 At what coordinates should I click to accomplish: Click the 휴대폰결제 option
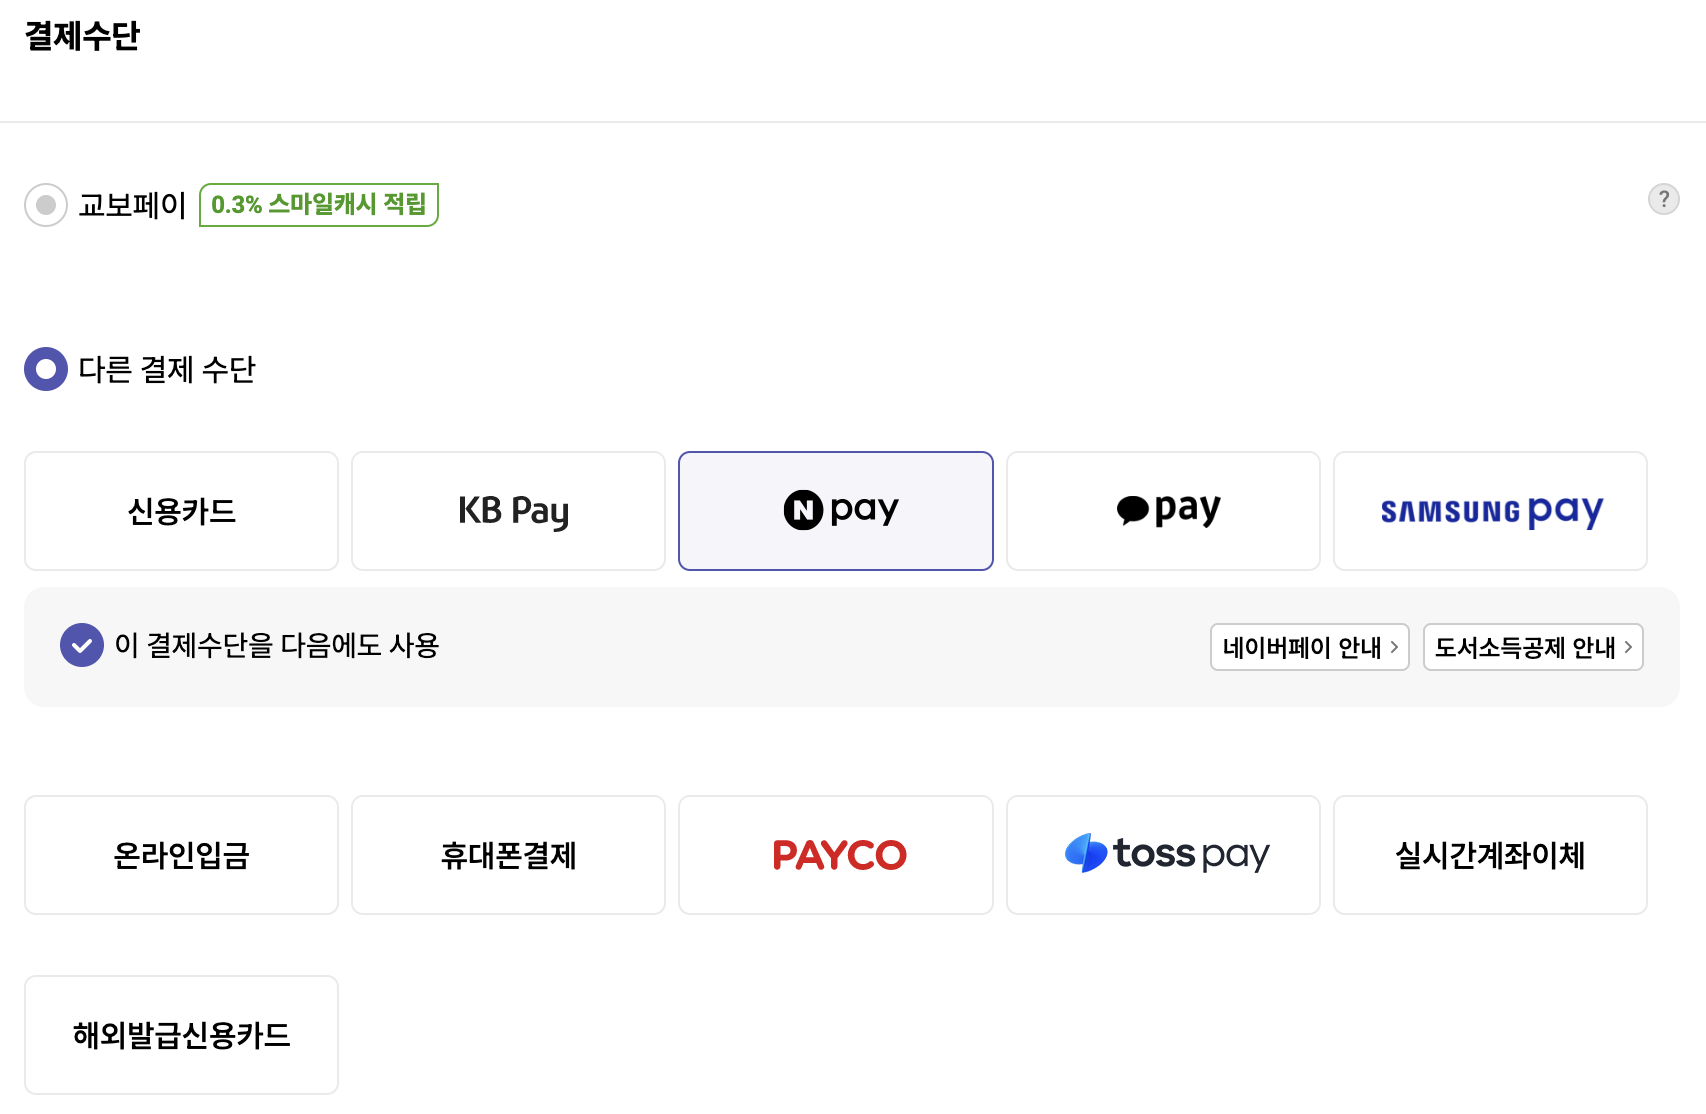click(508, 855)
